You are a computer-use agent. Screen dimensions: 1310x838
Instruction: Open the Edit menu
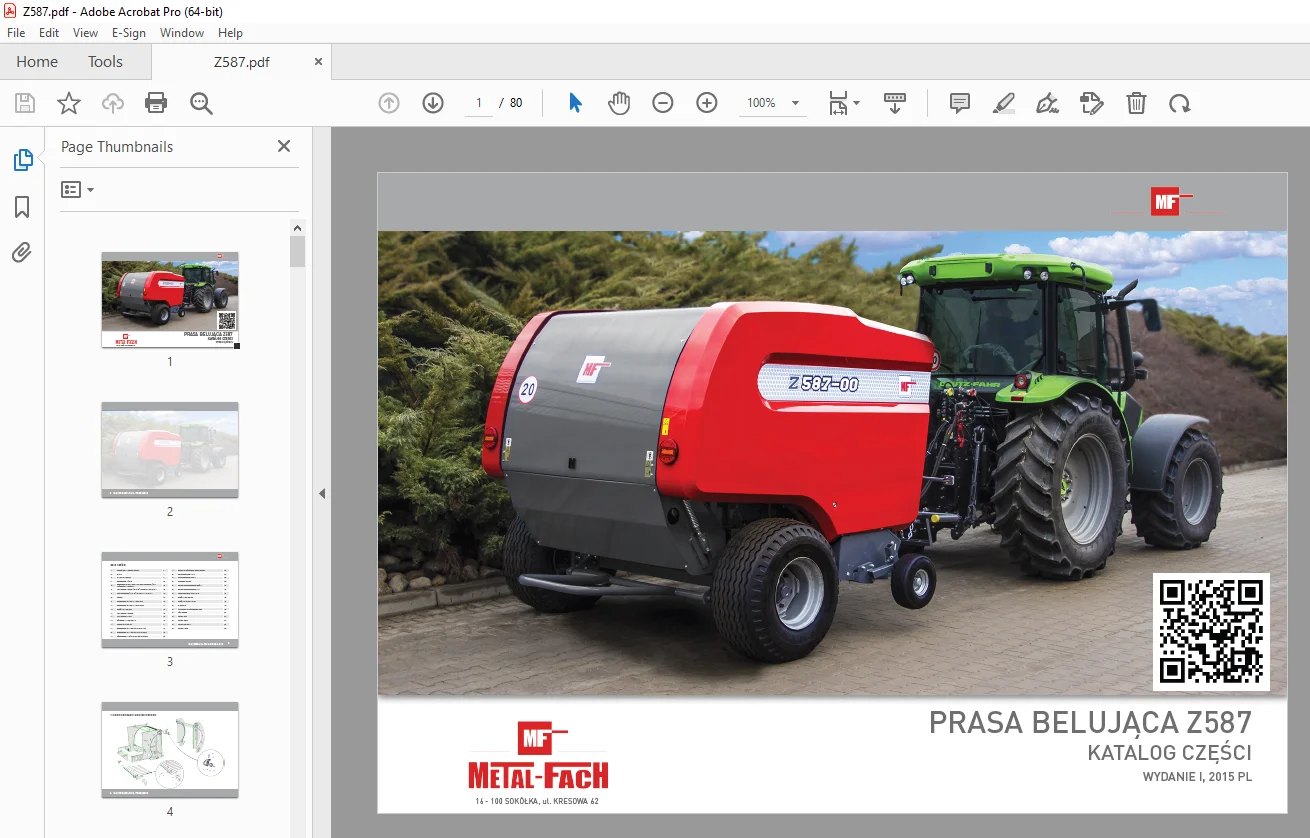49,33
